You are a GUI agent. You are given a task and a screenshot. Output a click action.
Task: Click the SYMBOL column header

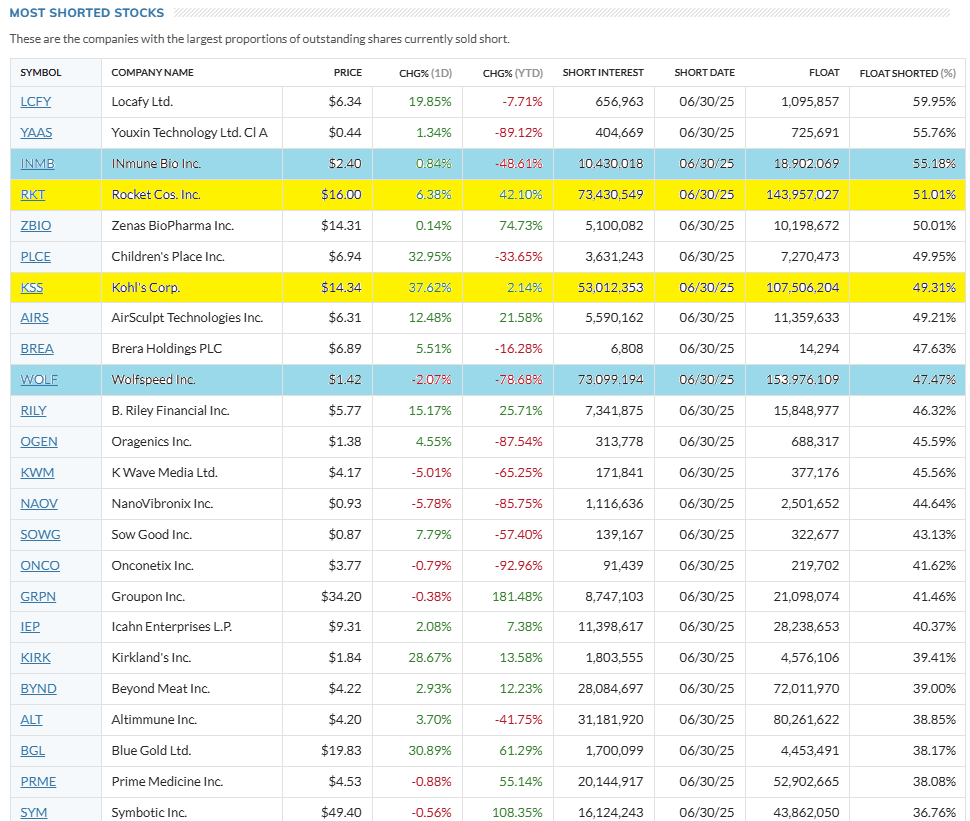coord(41,72)
